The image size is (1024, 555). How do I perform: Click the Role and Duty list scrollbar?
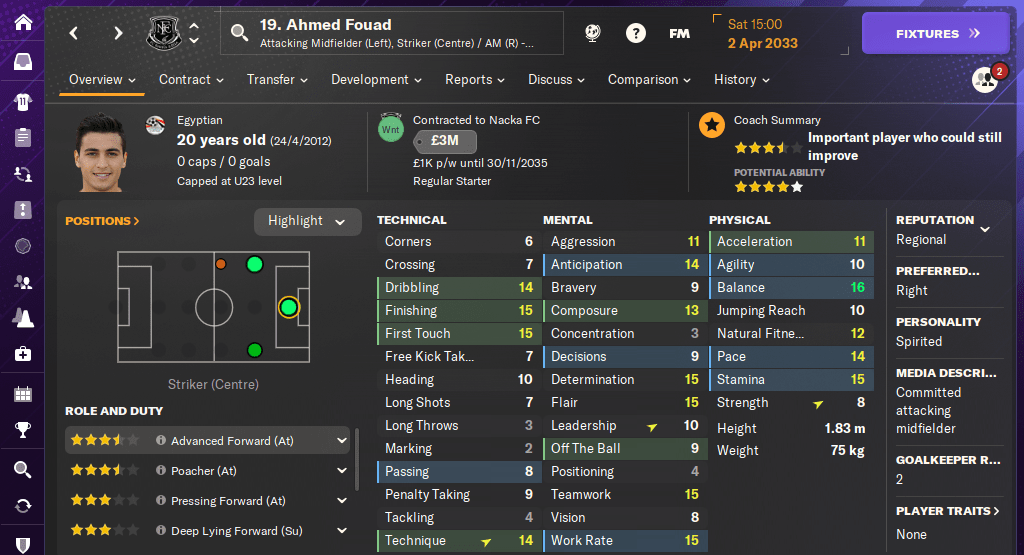(x=356, y=462)
